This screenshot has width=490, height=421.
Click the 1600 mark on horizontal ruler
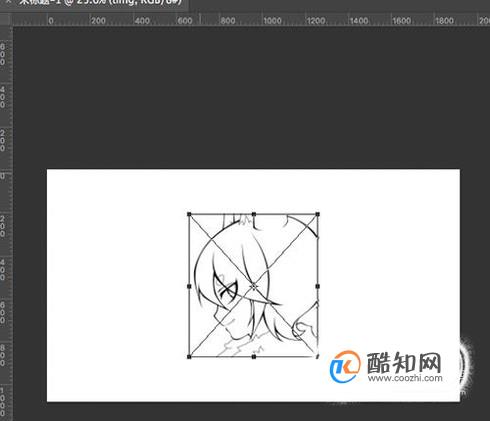(x=401, y=21)
